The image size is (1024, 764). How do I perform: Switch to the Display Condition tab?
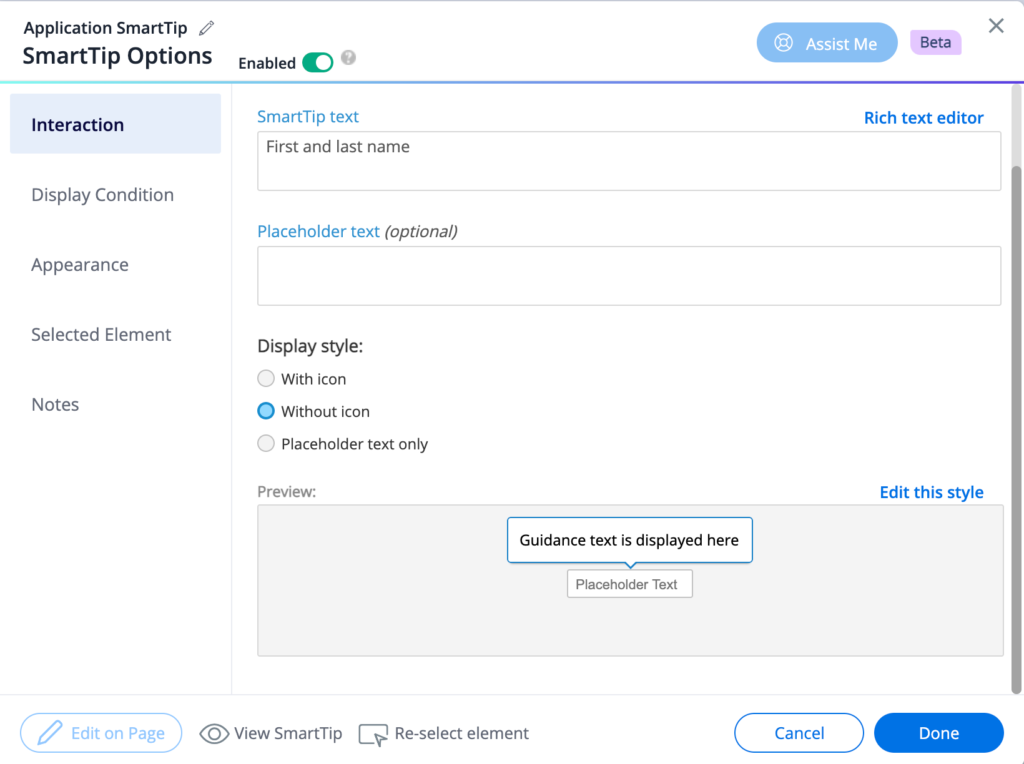[102, 194]
